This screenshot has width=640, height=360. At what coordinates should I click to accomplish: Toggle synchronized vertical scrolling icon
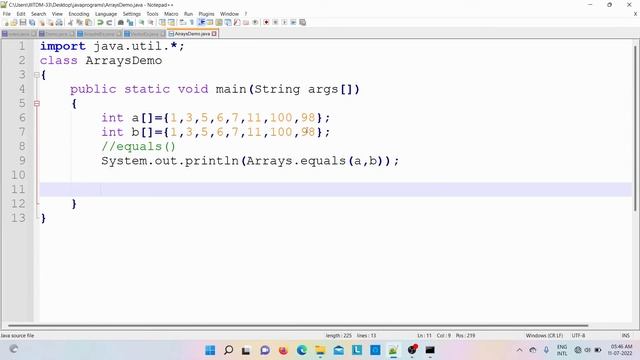click(x=162, y=22)
